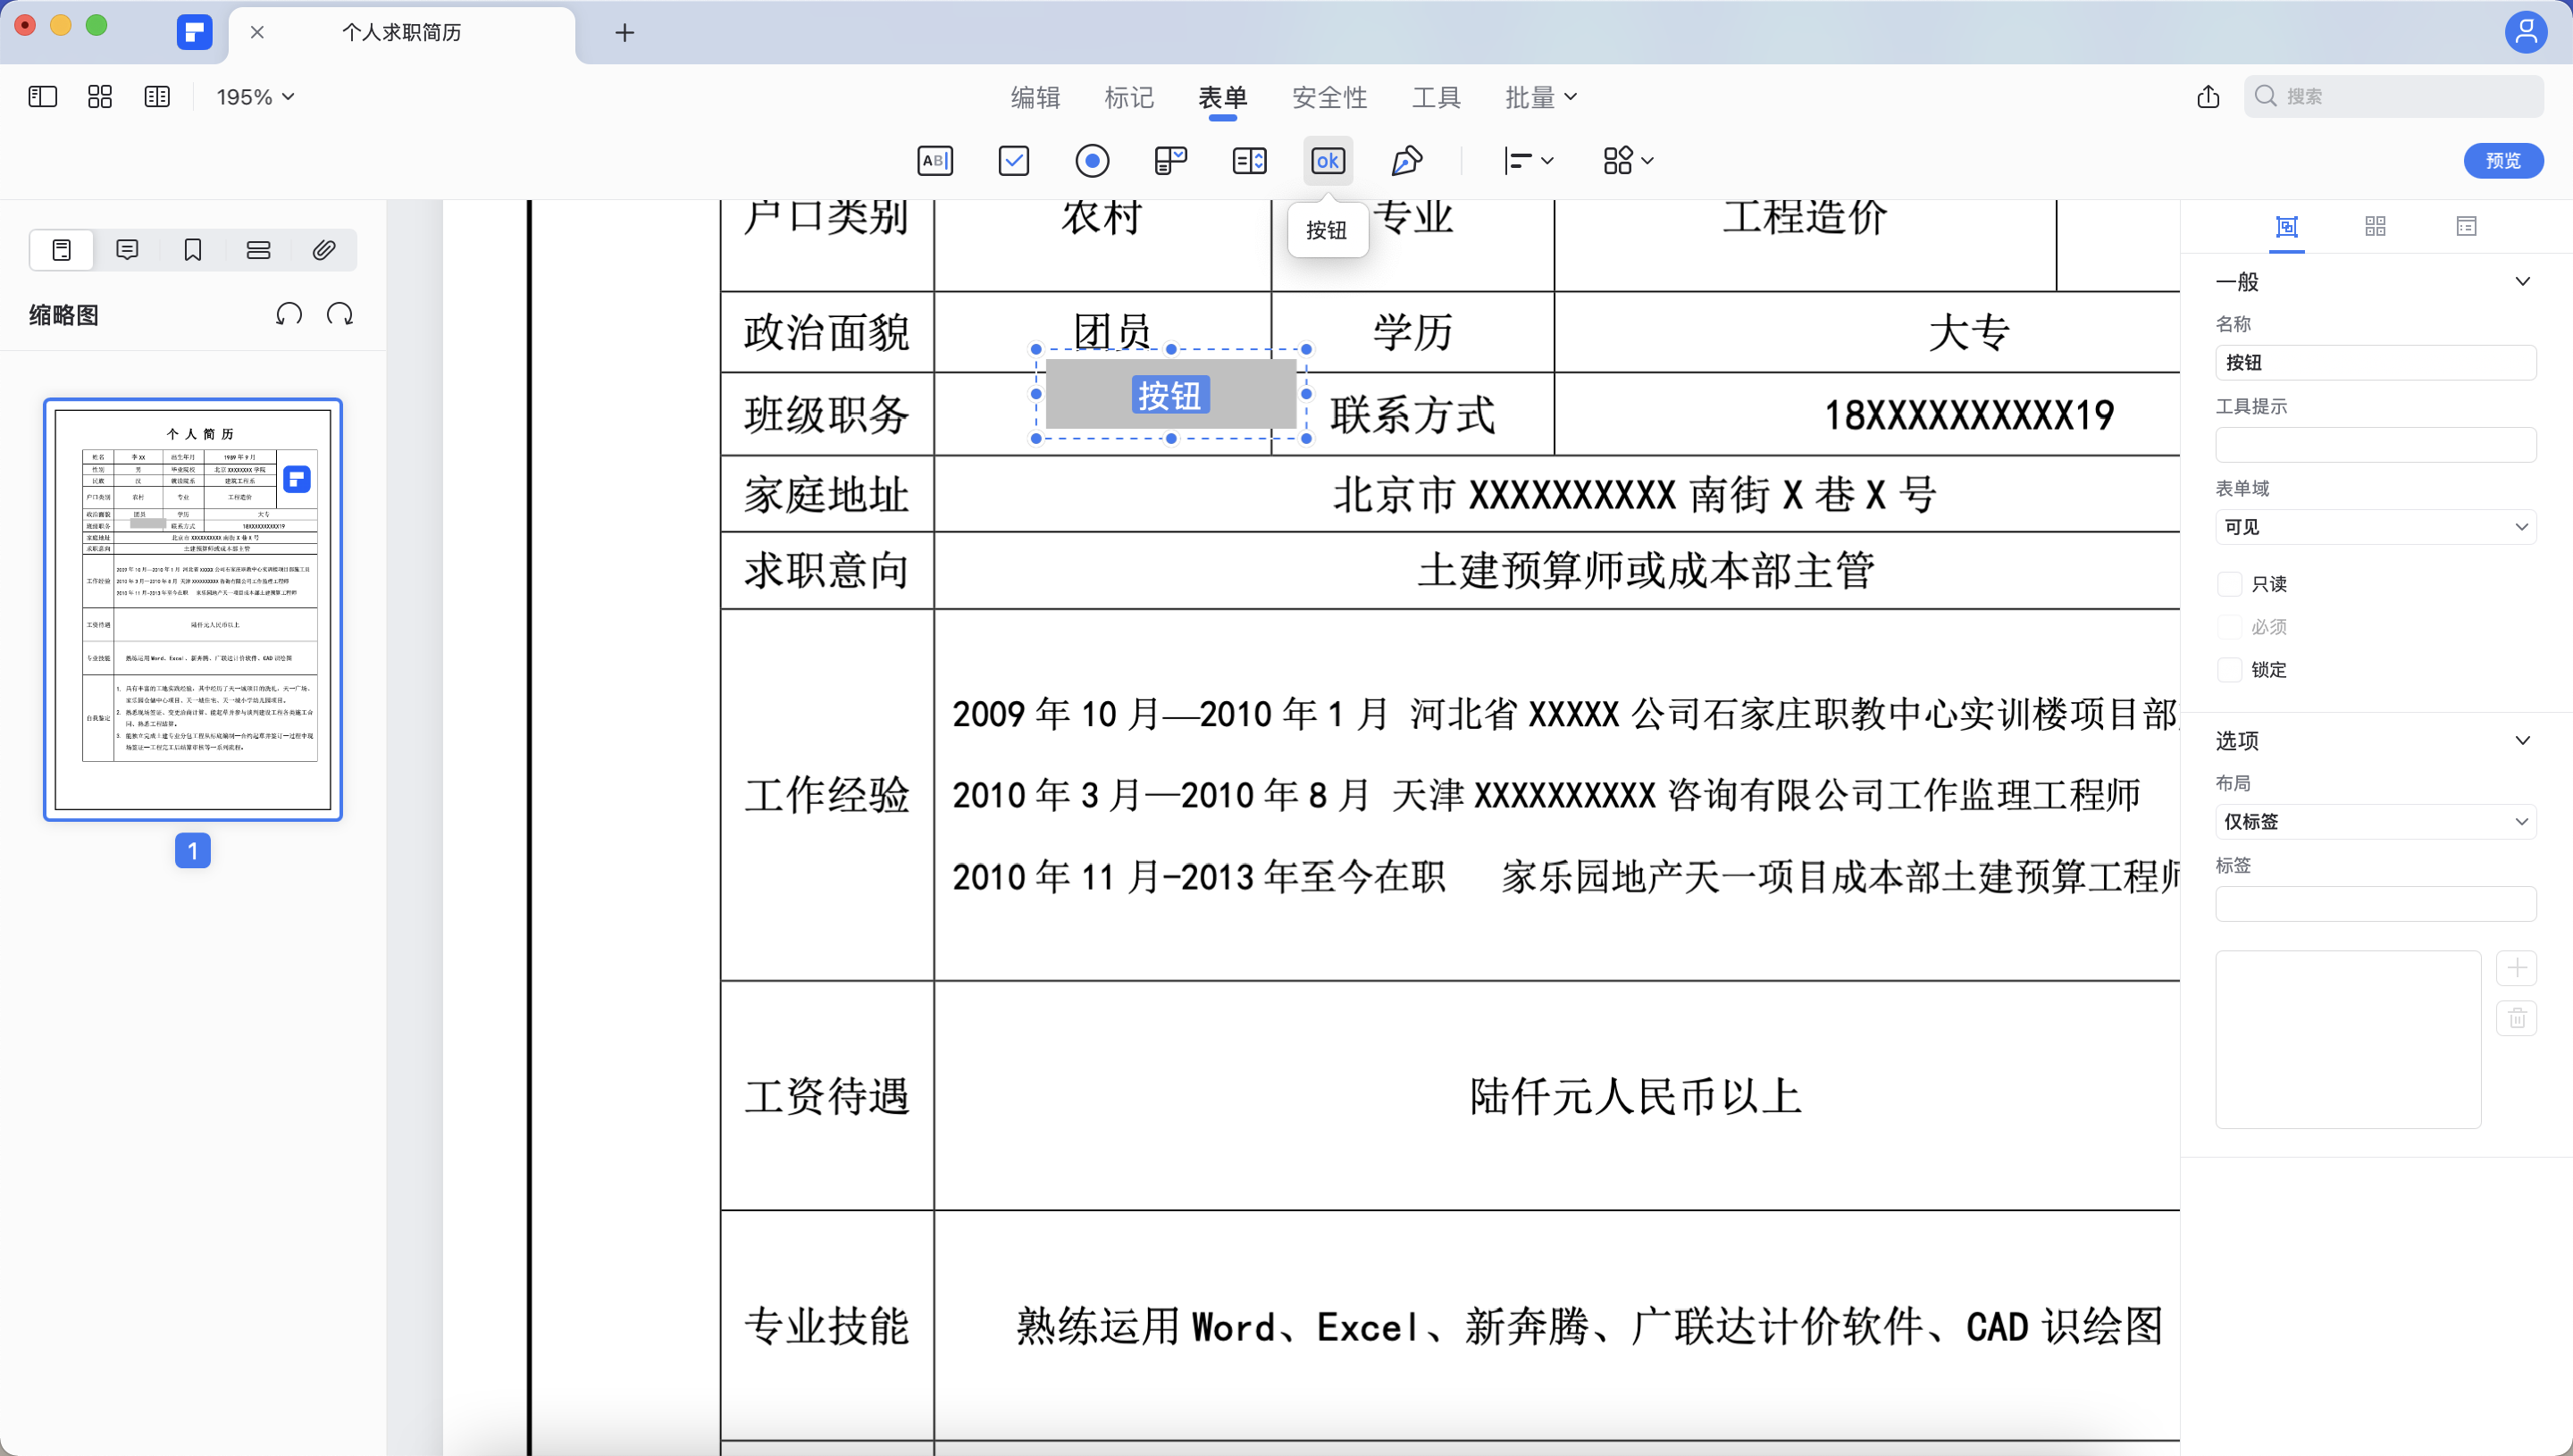Click the 预览 button

tap(2503, 160)
